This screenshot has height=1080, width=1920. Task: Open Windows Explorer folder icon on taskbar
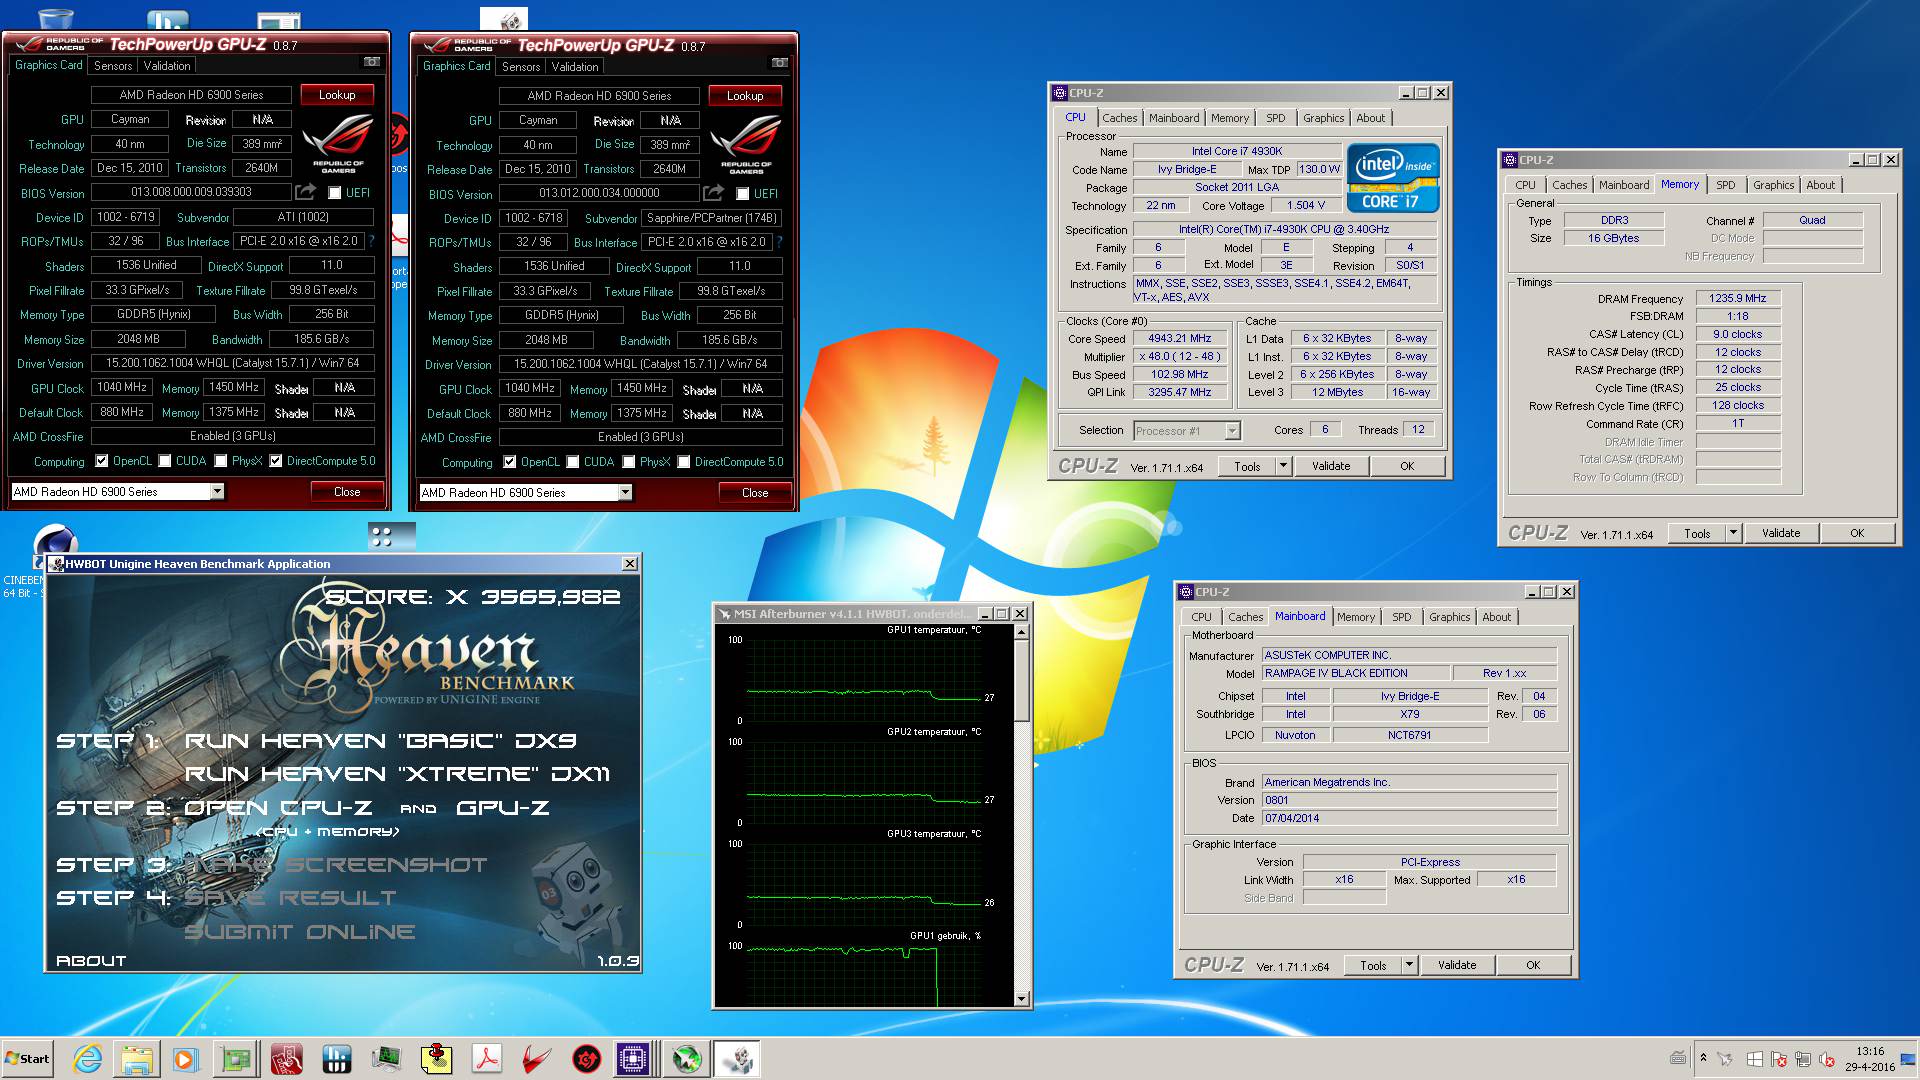click(x=137, y=1059)
